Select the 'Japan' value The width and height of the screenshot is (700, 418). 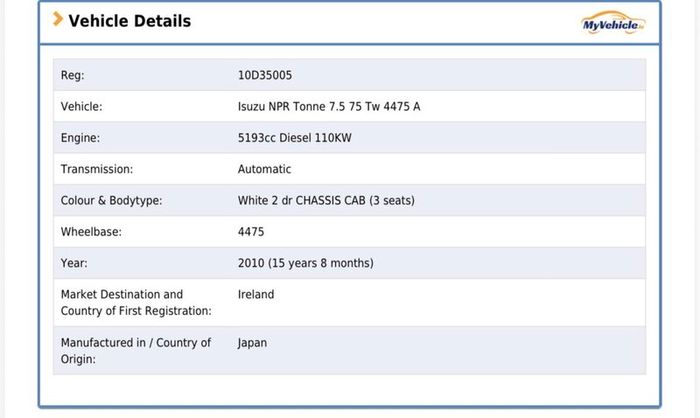point(252,343)
